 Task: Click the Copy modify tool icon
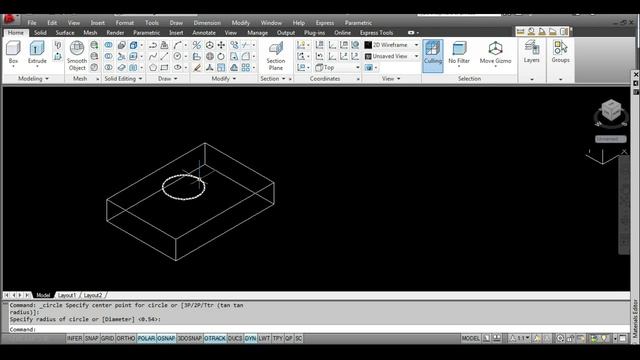click(x=234, y=45)
